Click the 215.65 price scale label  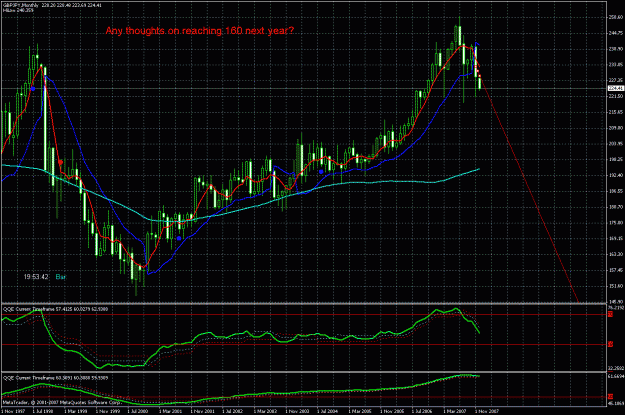[x=616, y=112]
